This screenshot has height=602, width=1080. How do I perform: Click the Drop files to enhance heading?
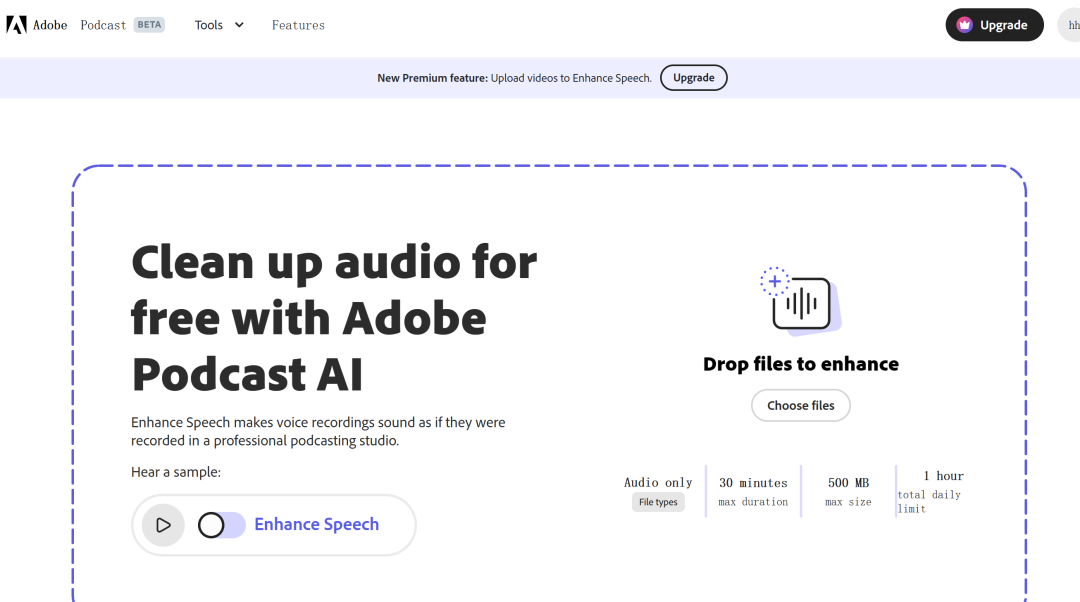[800, 364]
